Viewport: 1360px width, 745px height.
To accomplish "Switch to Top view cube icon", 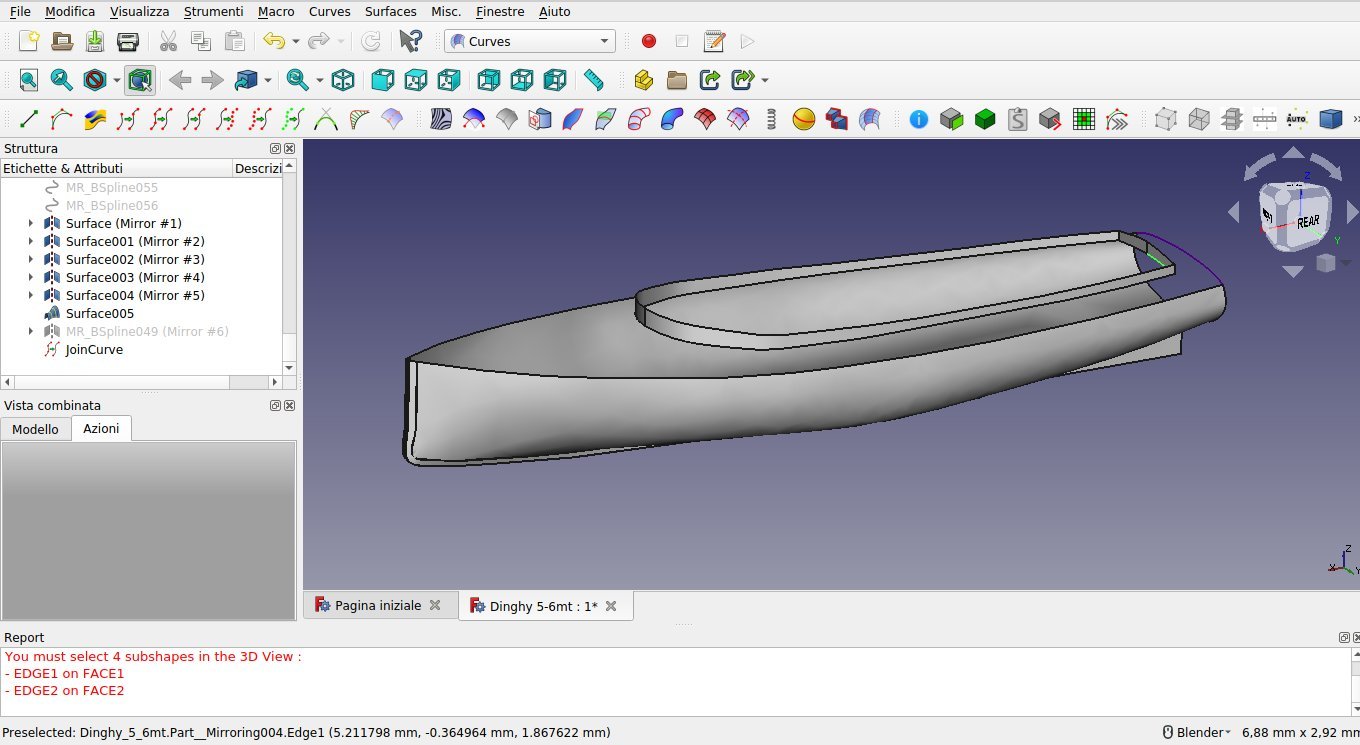I will pos(416,80).
